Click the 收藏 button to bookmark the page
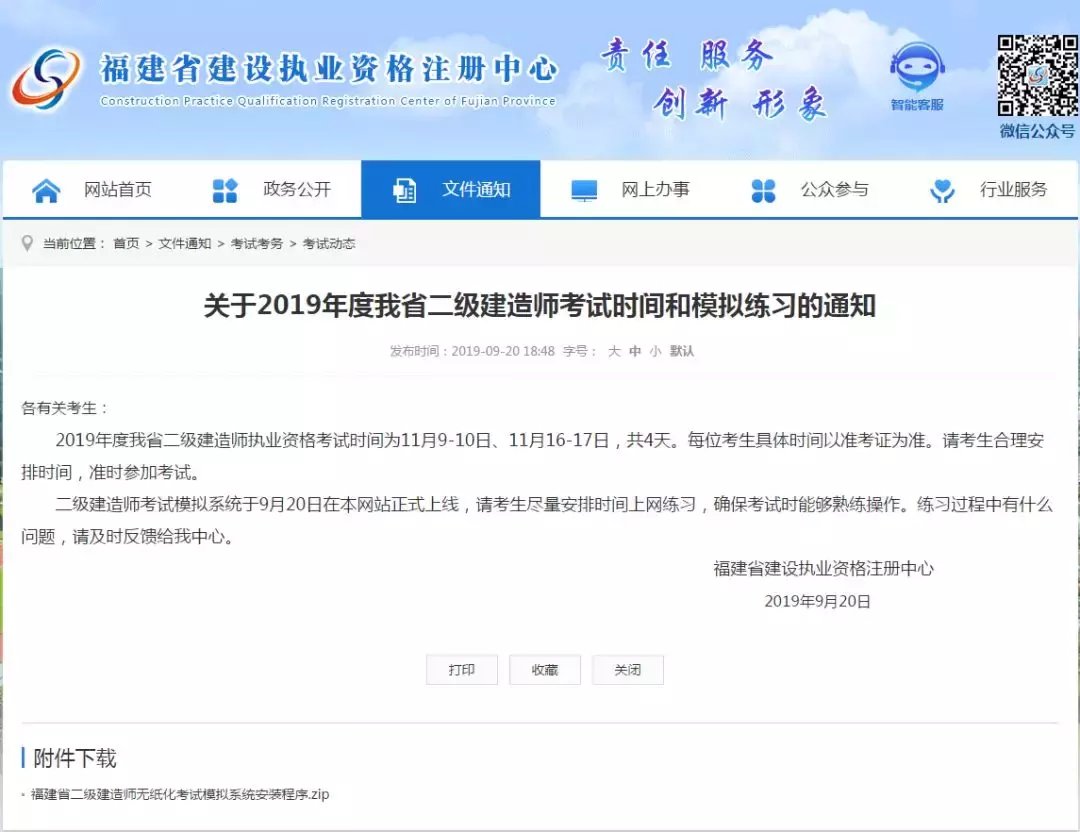This screenshot has width=1080, height=832. 545,670
